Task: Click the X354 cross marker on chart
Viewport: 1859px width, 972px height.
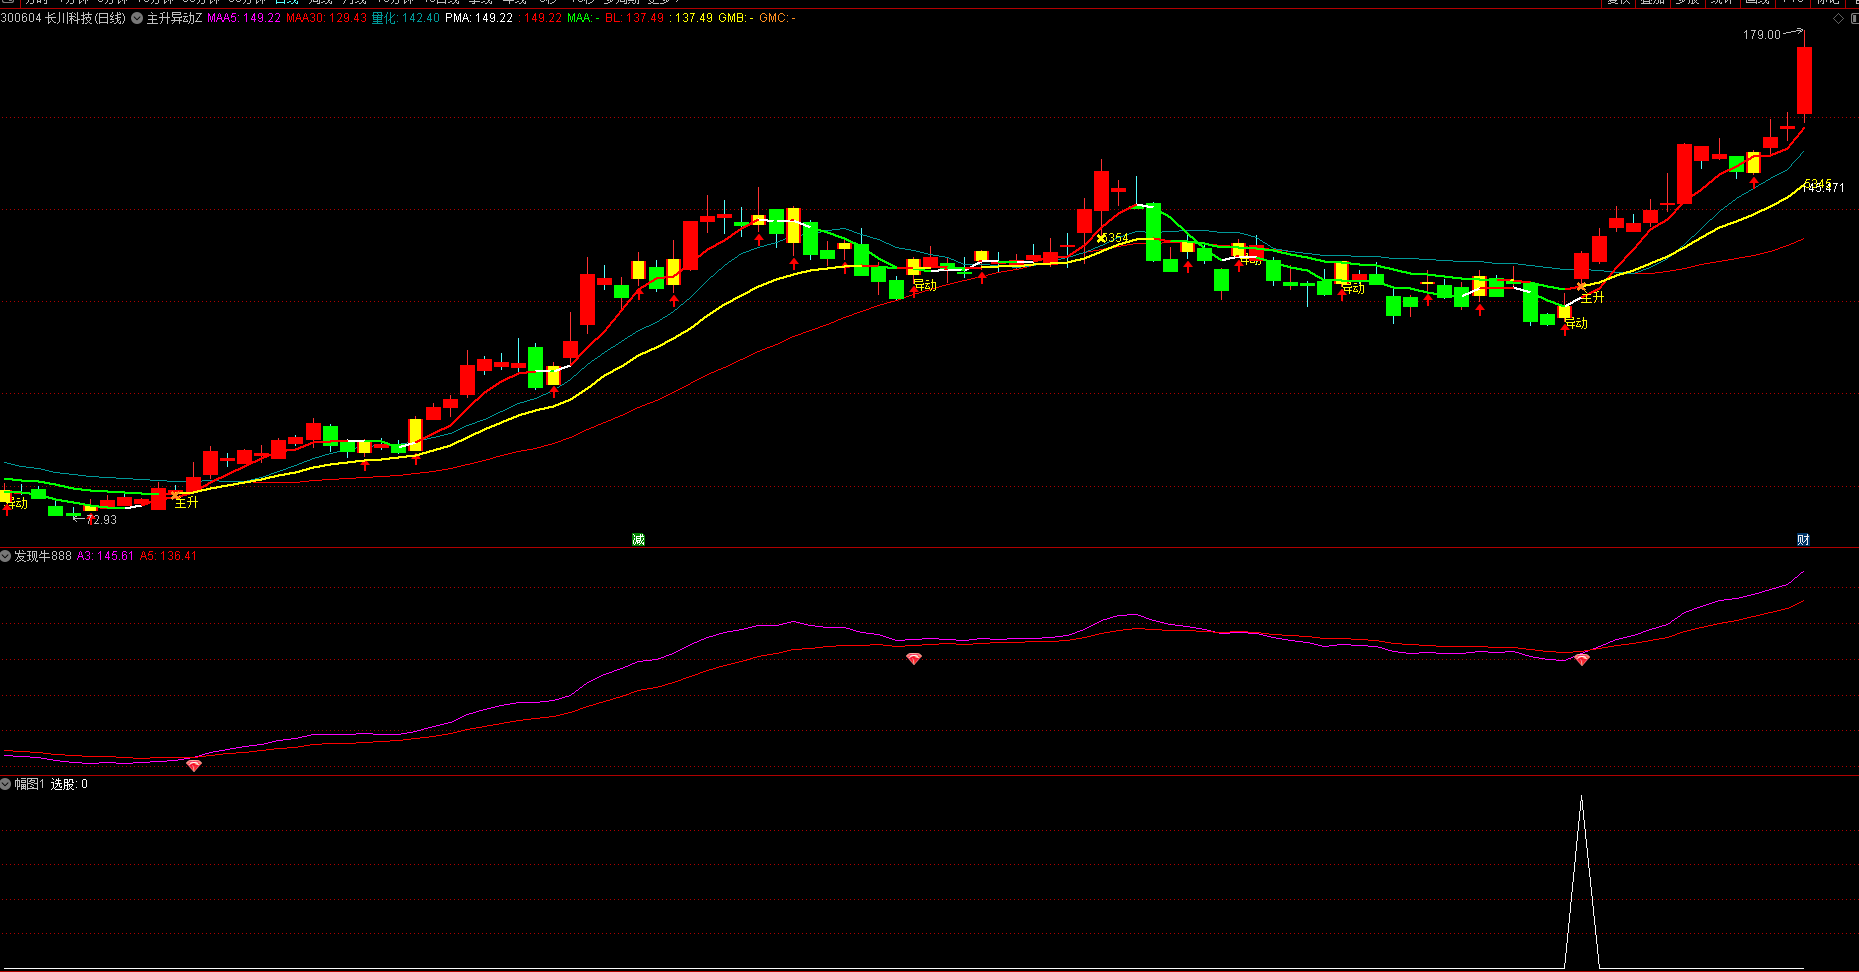Action: pos(1111,238)
